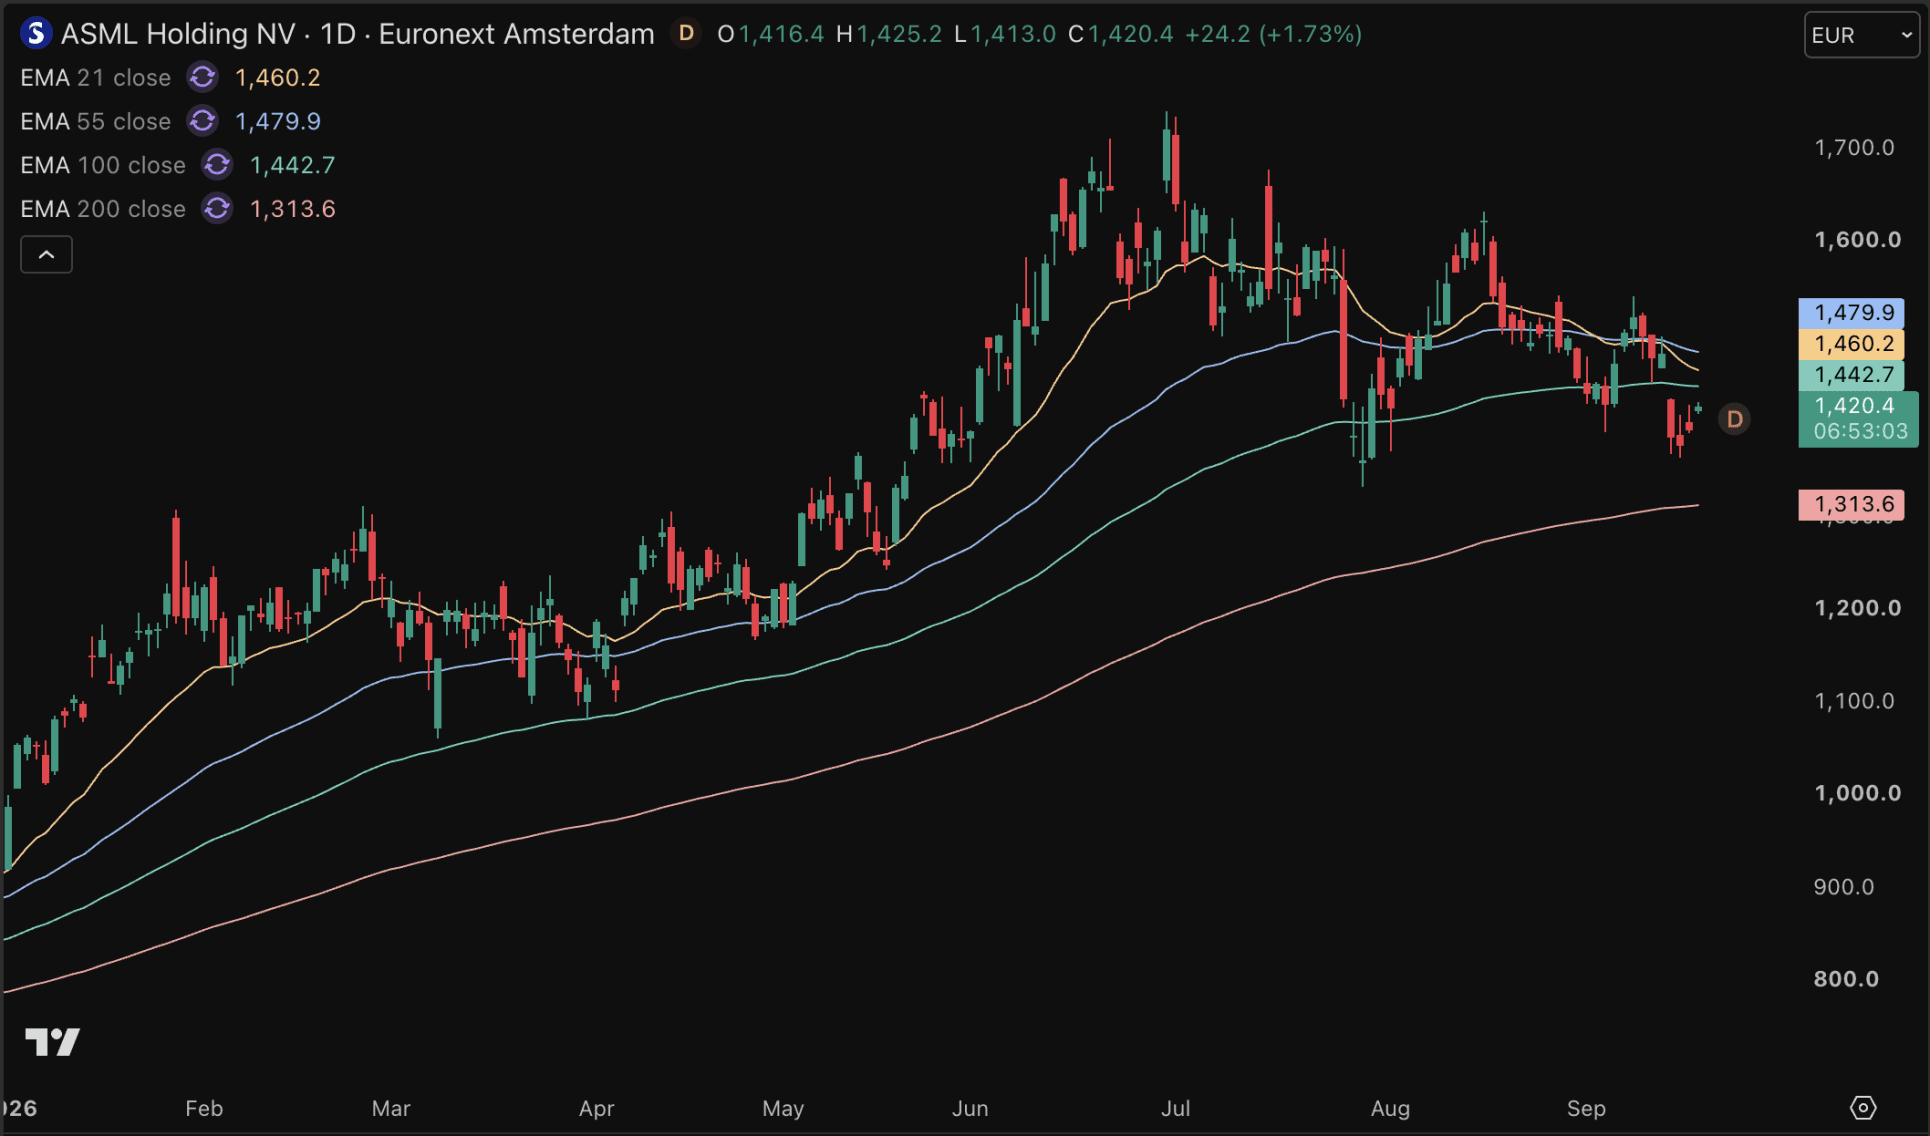Click the EMA 21 legend value 1,460.2
1930x1136 pixels.
click(278, 78)
